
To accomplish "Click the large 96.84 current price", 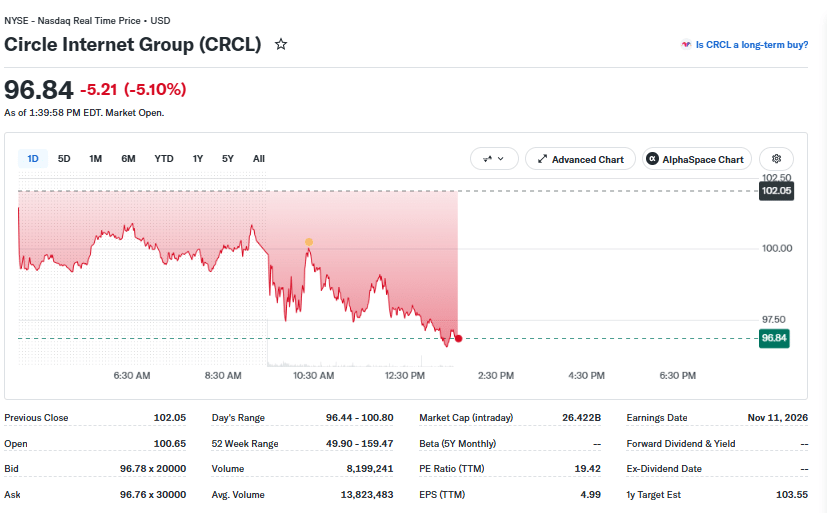I will pyautogui.click(x=39, y=90).
